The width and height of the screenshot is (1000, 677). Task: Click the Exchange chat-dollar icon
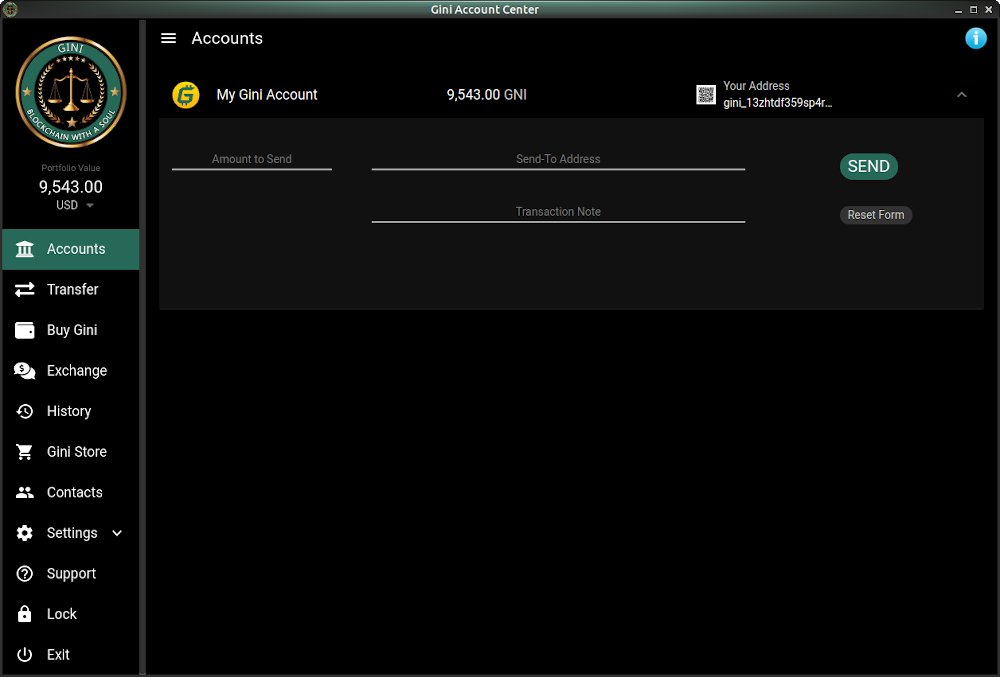(x=25, y=371)
